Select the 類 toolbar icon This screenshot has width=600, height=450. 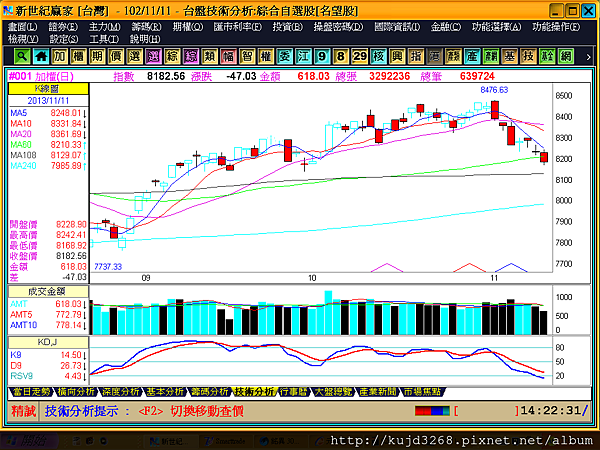(209, 57)
